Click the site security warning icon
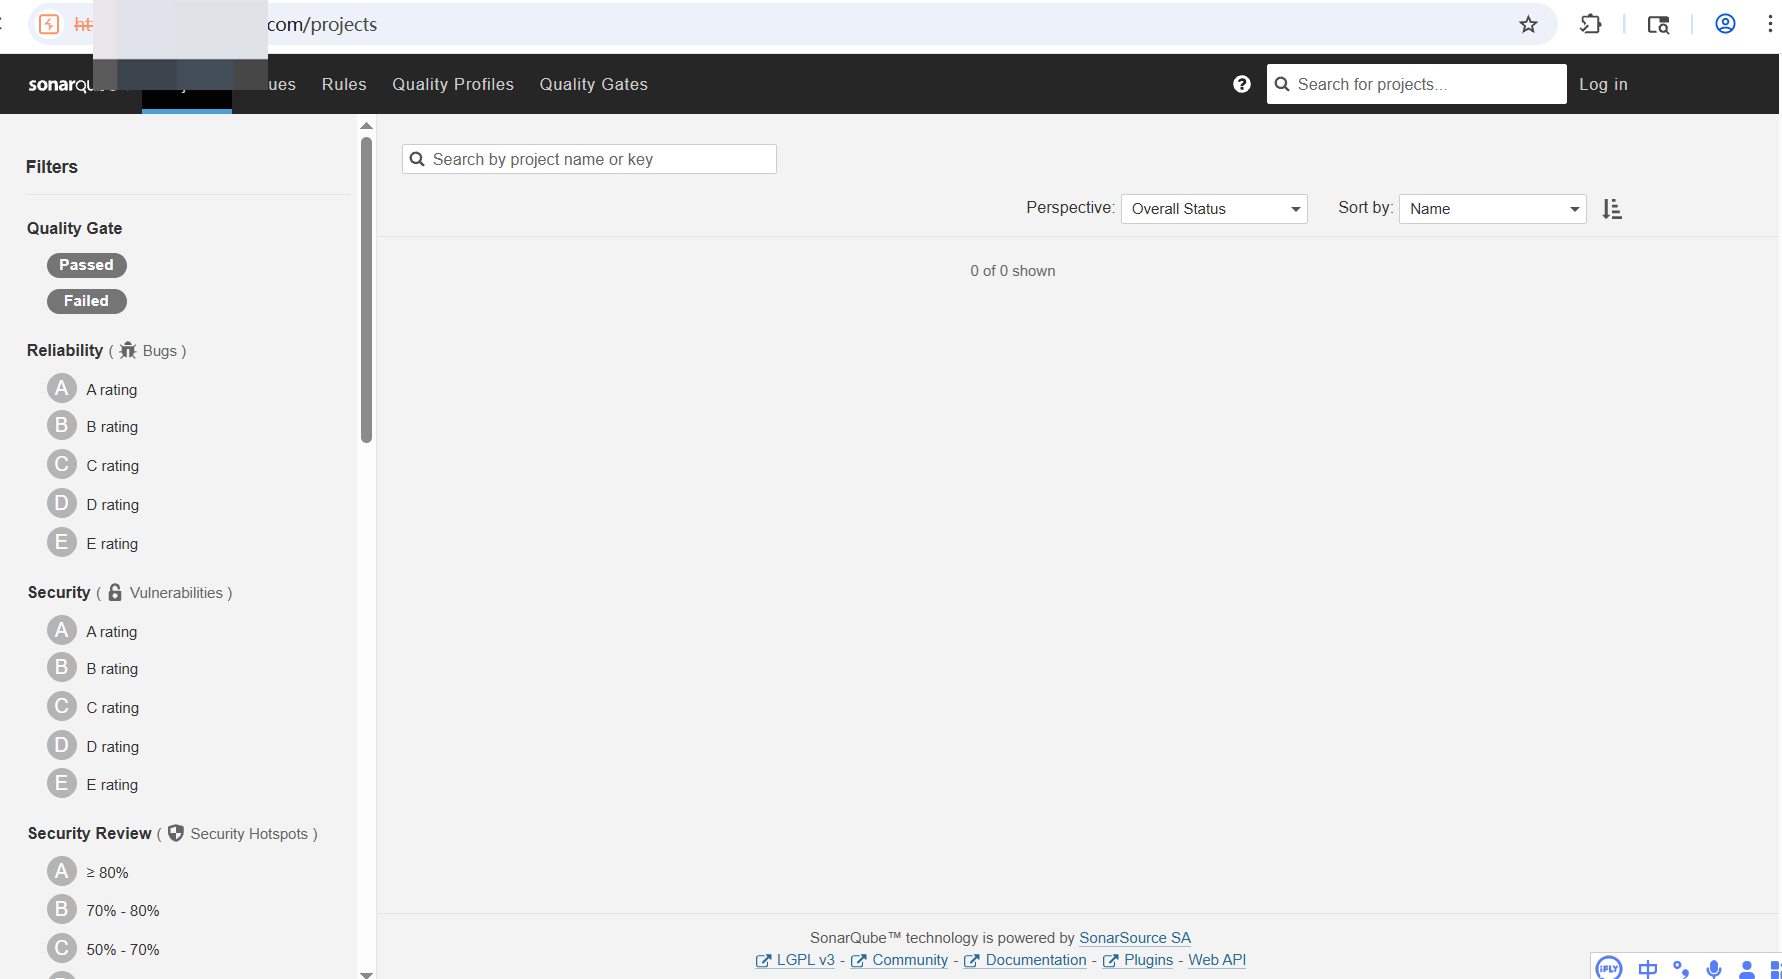1782x979 pixels. coord(49,24)
